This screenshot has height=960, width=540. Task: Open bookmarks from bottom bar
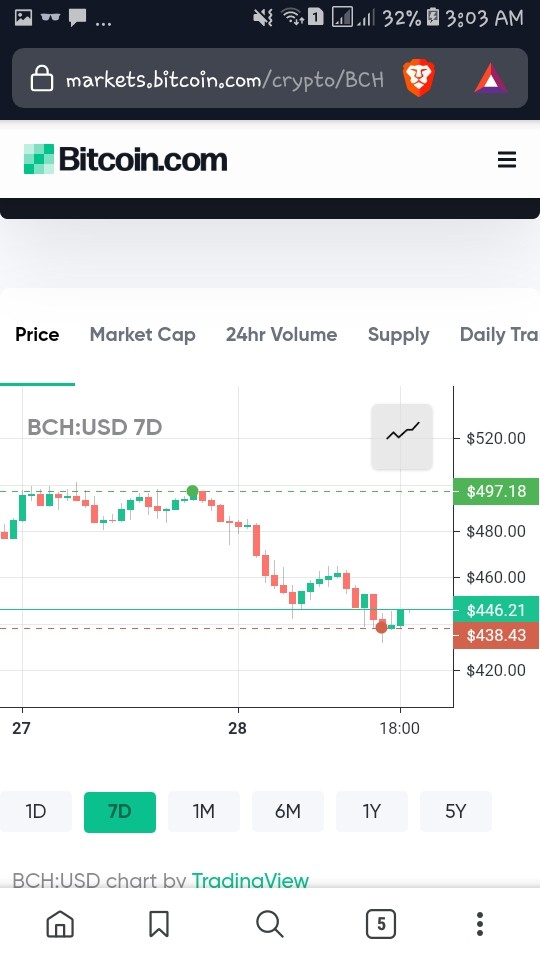point(159,923)
